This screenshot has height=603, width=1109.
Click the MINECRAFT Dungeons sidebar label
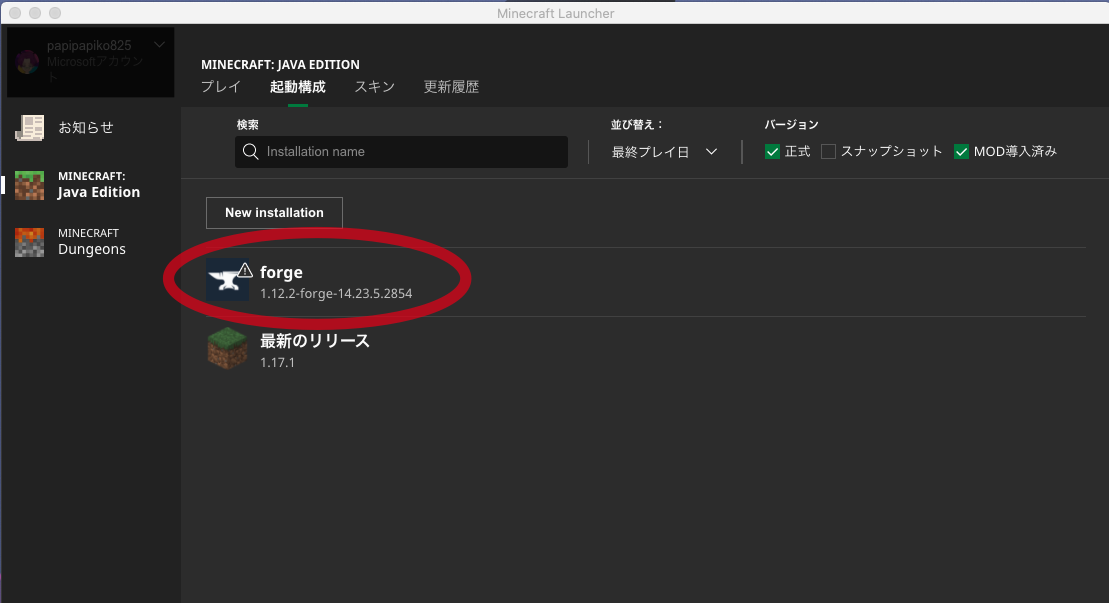[92, 242]
